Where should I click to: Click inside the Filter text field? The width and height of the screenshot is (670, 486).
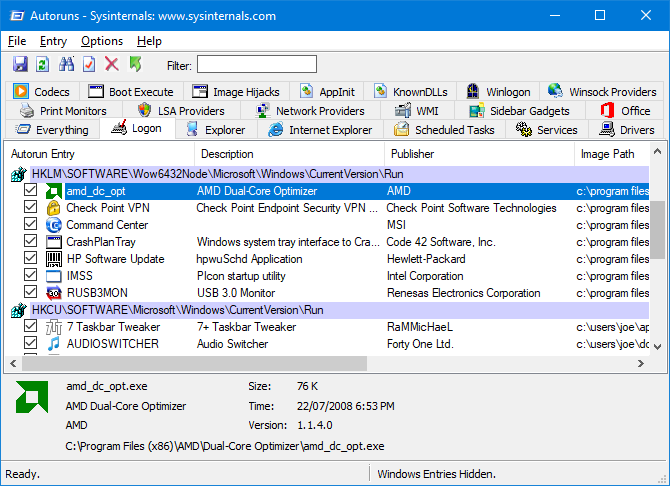(x=256, y=65)
